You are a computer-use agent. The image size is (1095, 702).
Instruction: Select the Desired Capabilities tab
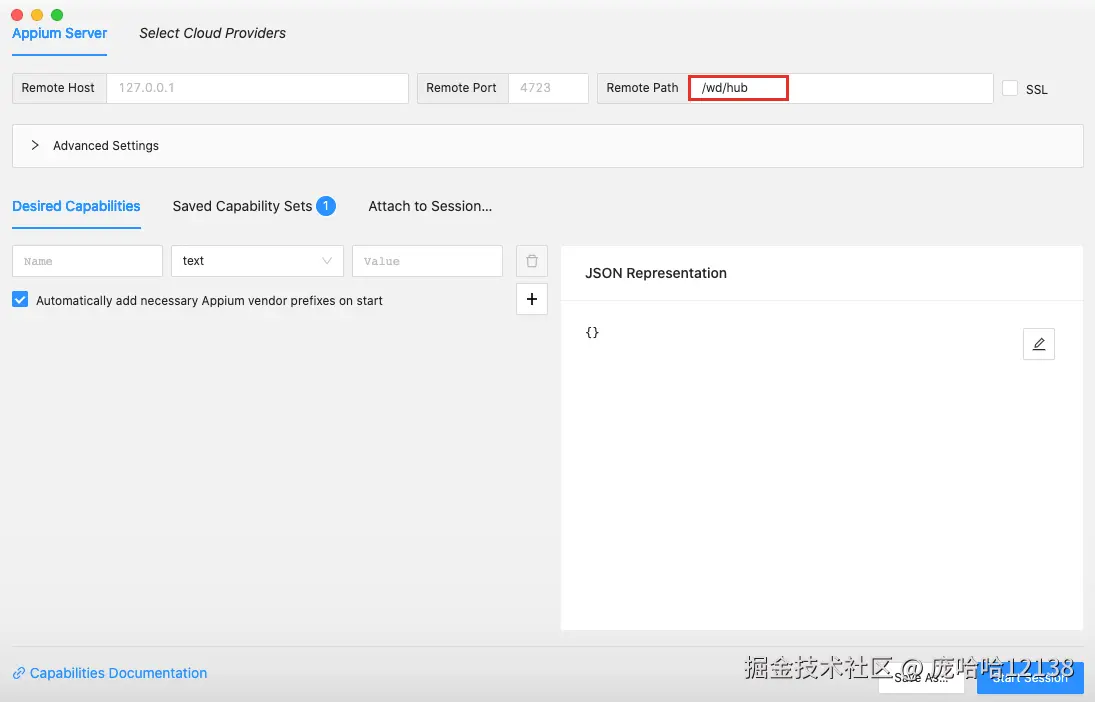[76, 206]
